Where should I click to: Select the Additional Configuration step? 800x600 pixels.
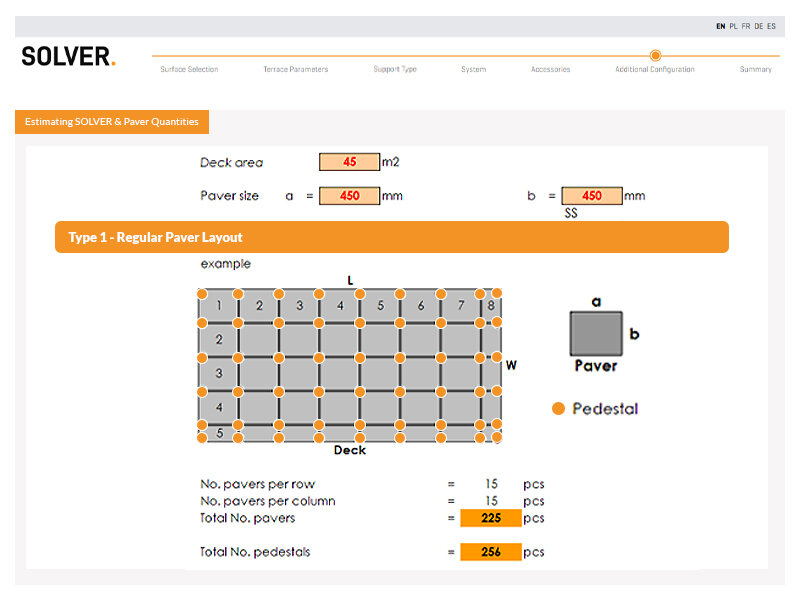(x=655, y=69)
